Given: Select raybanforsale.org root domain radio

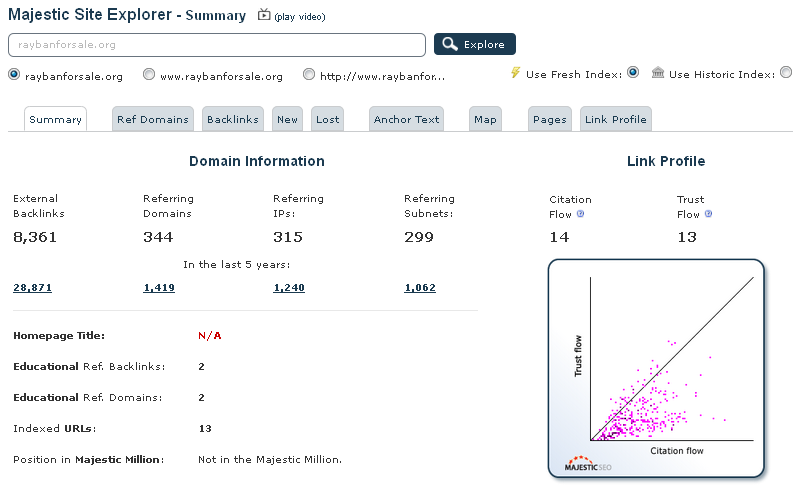Looking at the screenshot, I should pyautogui.click(x=14, y=75).
